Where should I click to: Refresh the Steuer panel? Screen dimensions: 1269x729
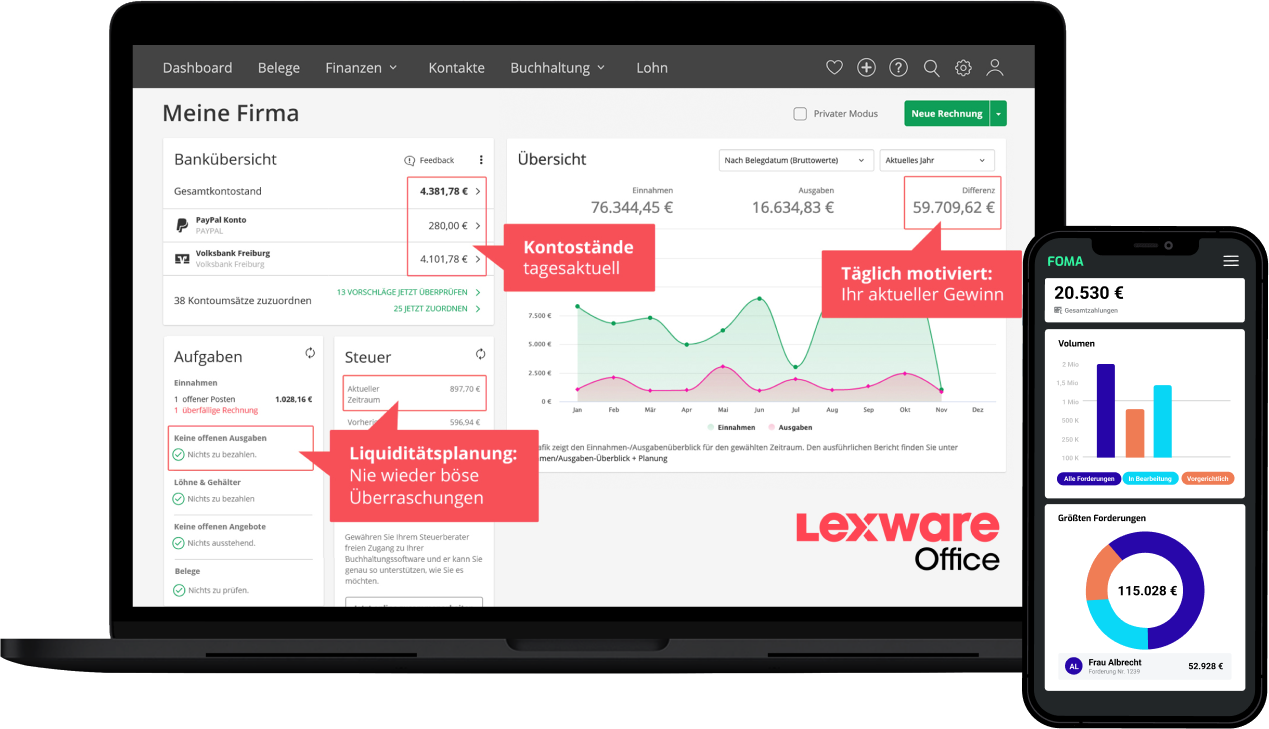pyautogui.click(x=480, y=354)
